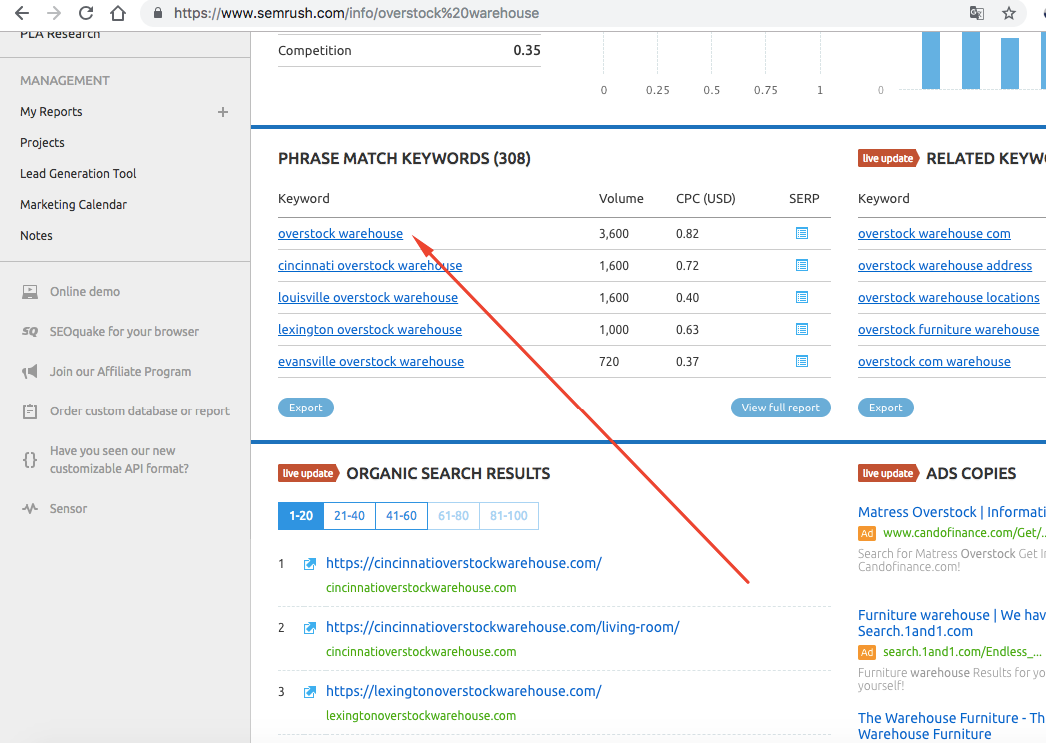Screen dimensions: 1046x743
Task: Open external link icon for result 1
Action: tap(310, 564)
